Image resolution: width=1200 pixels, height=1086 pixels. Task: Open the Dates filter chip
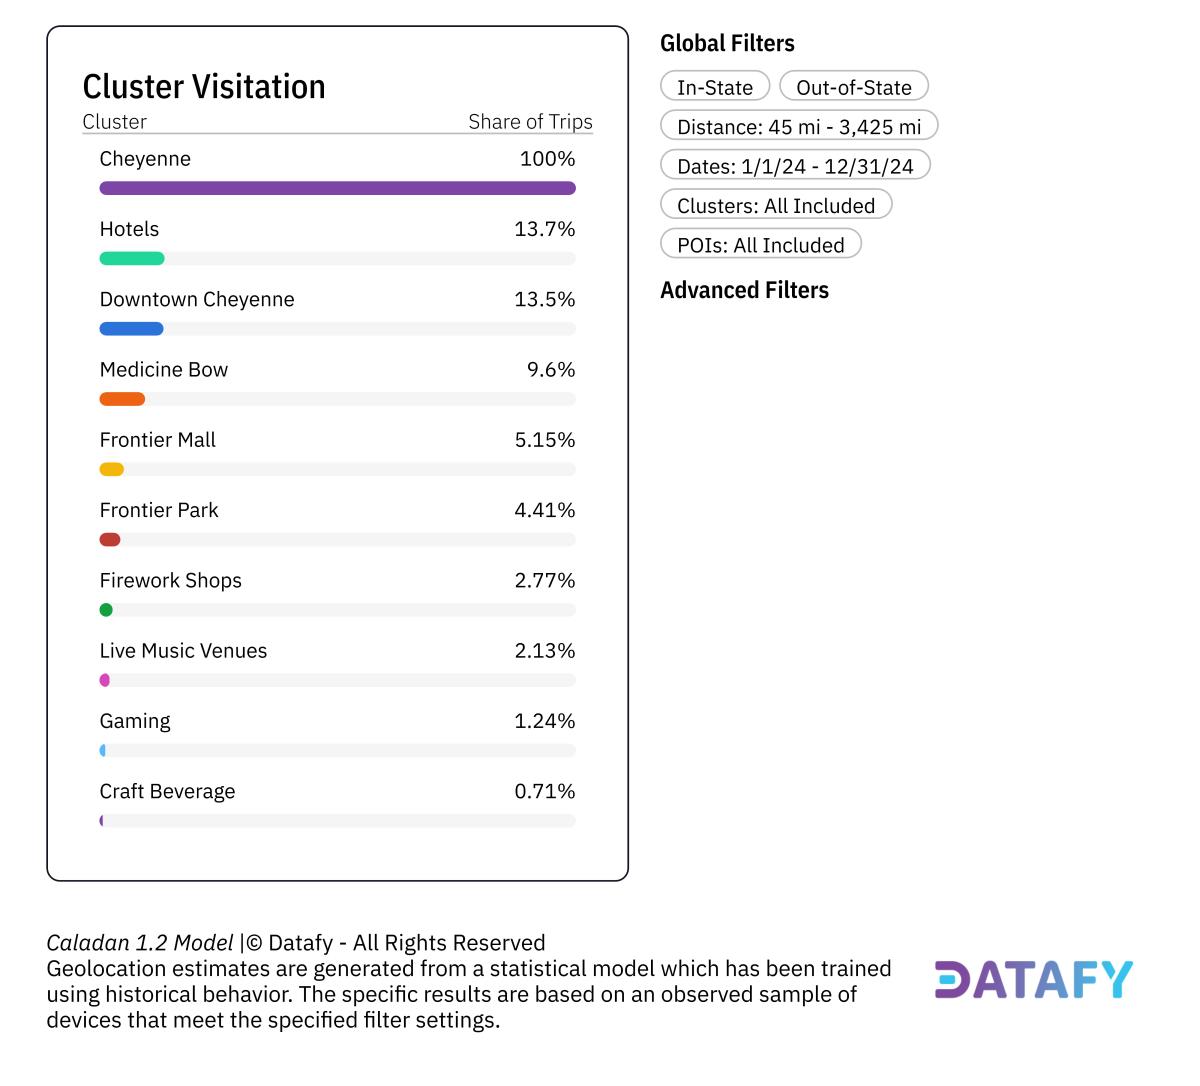pos(794,166)
